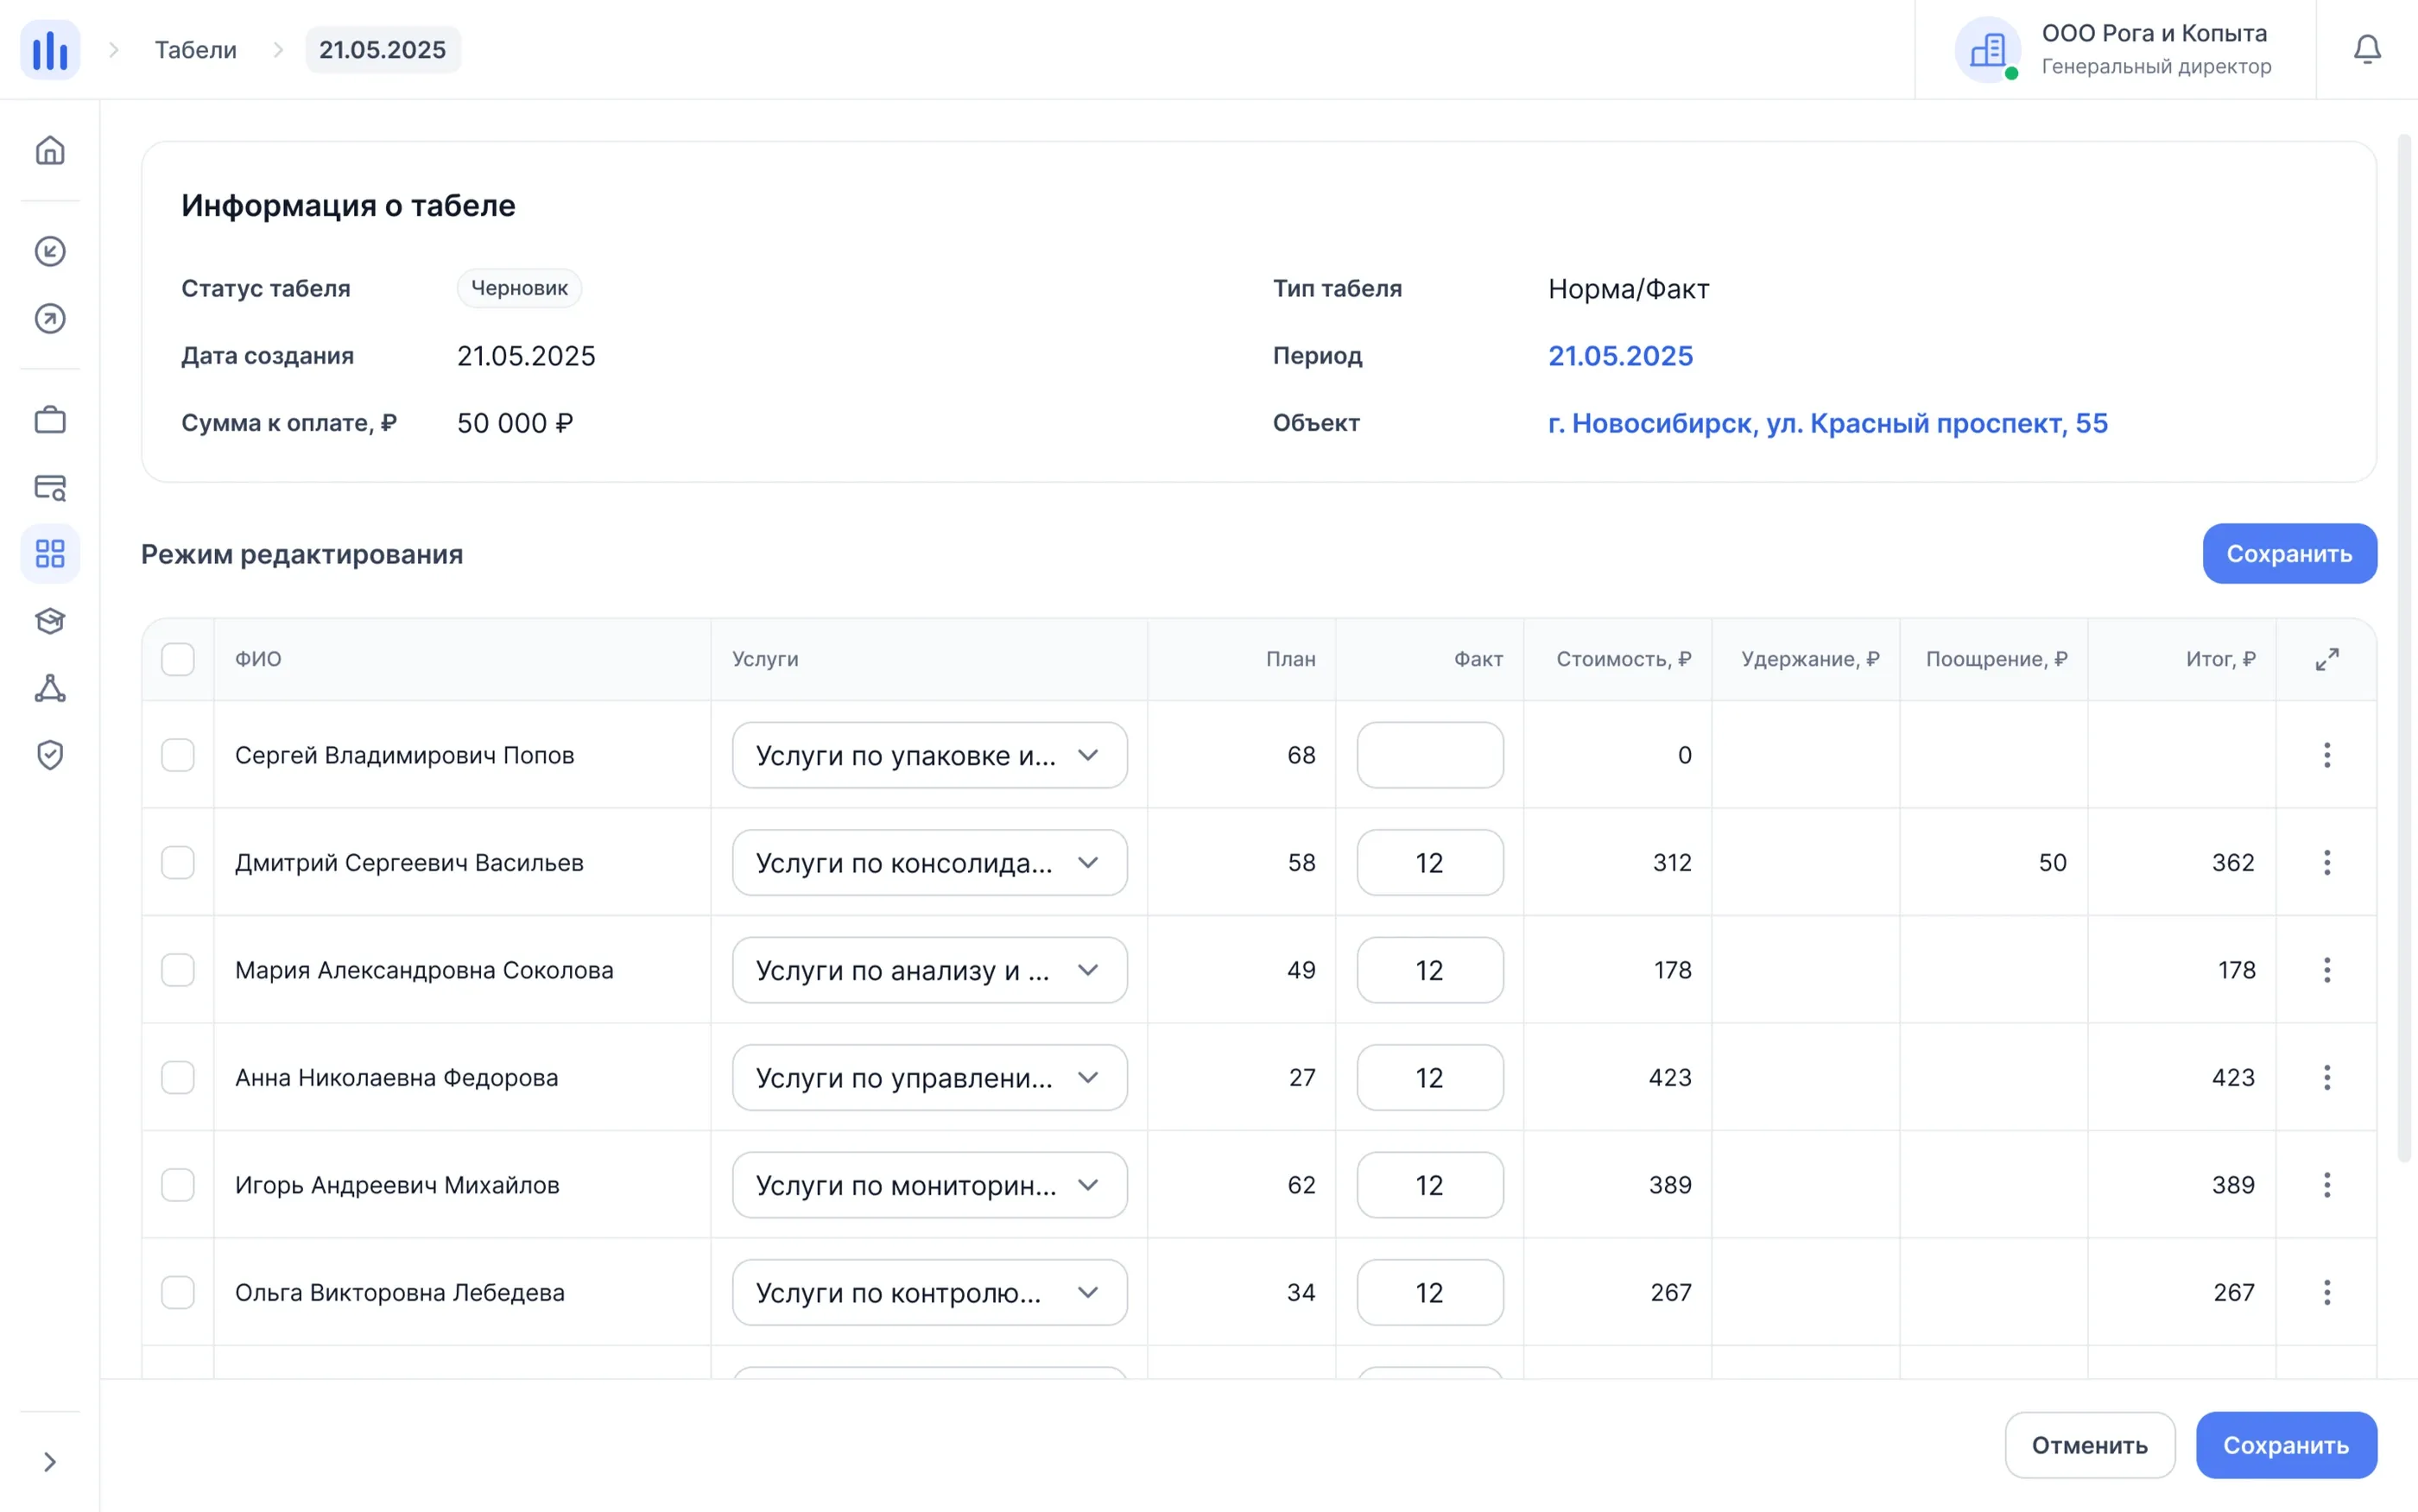The width and height of the screenshot is (2418, 1512).
Task: Open the home icon in sidebar
Action: (50, 150)
